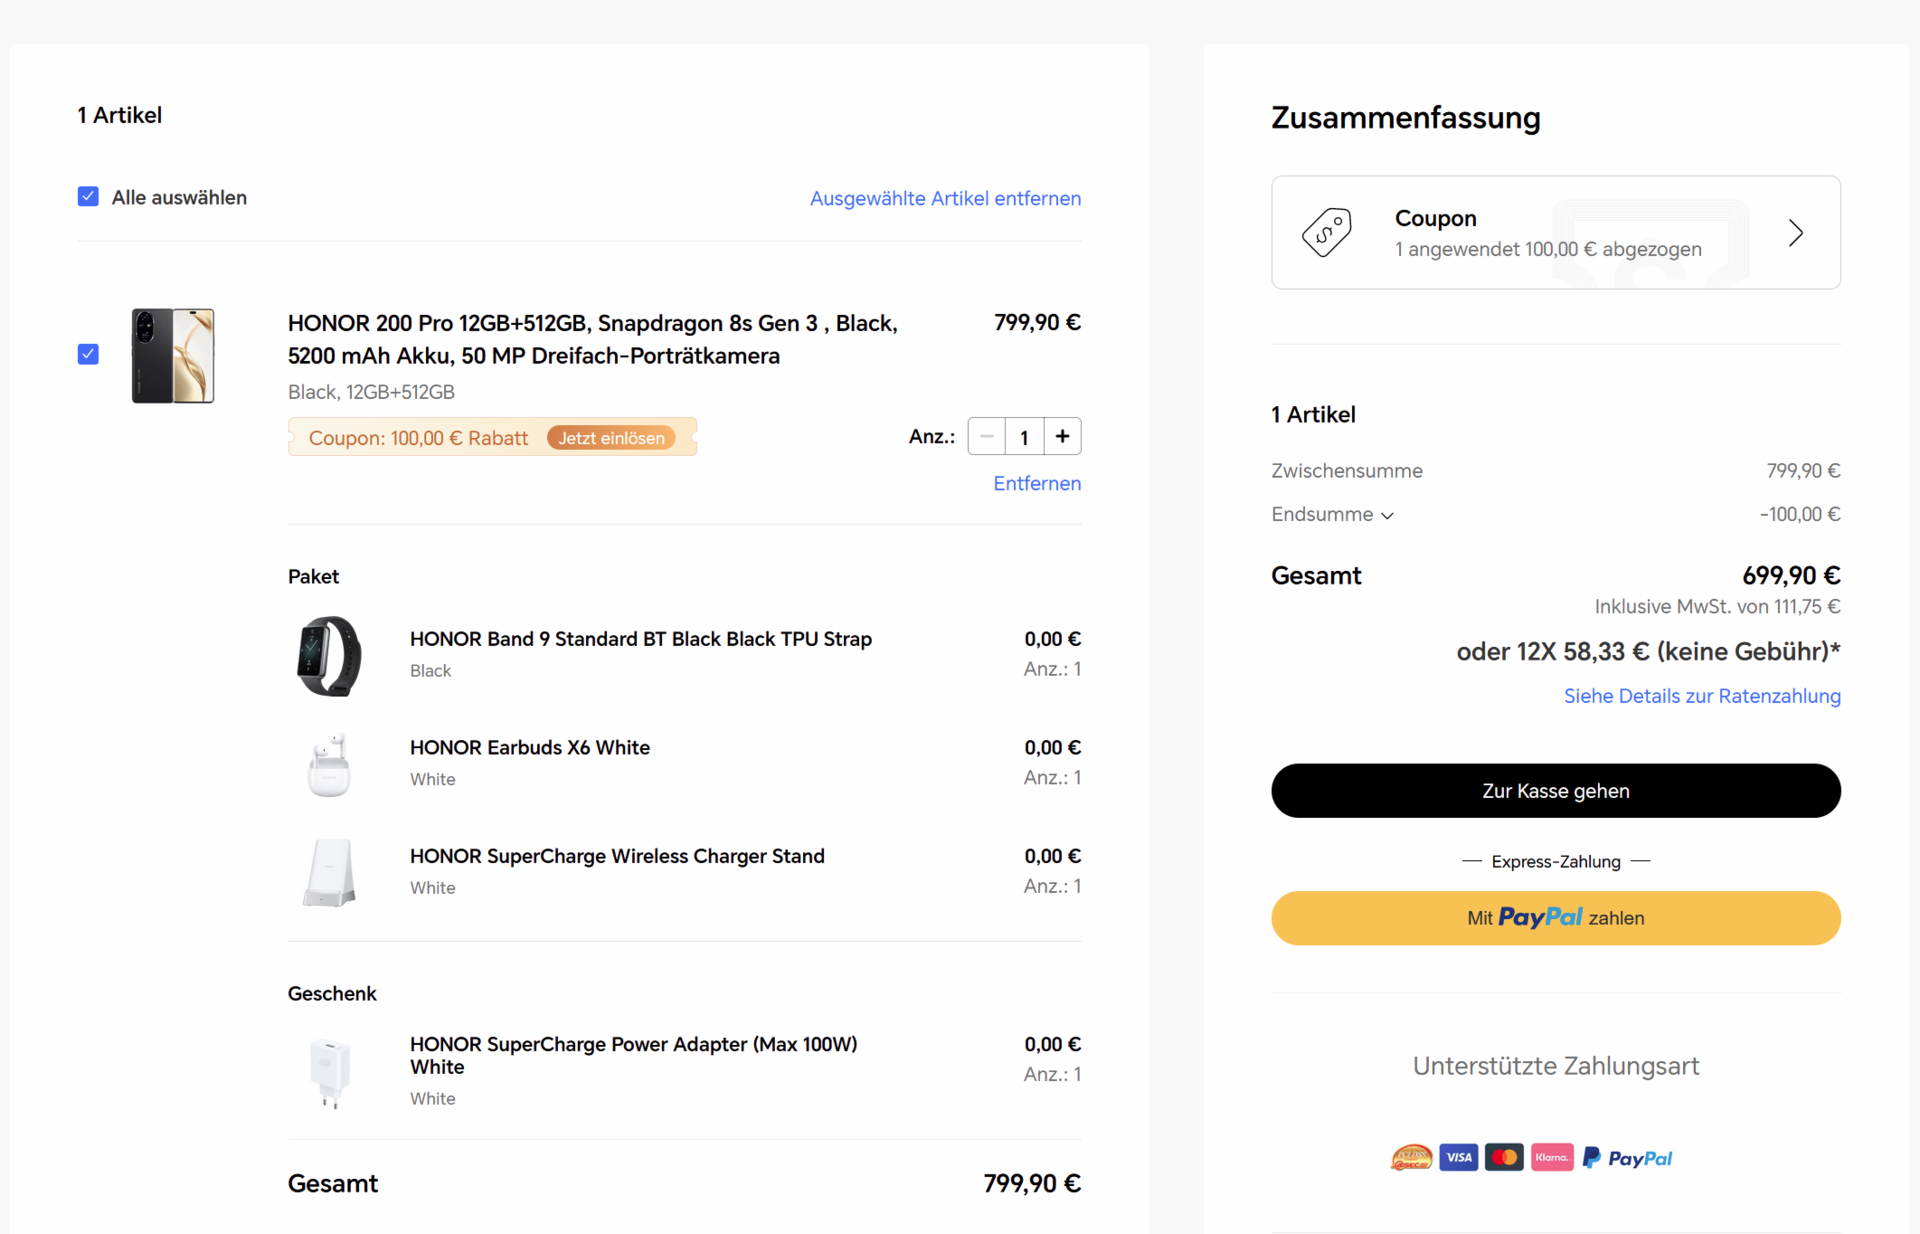
Task: Uncheck the HONOR 200 Pro item checkbox
Action: point(88,354)
